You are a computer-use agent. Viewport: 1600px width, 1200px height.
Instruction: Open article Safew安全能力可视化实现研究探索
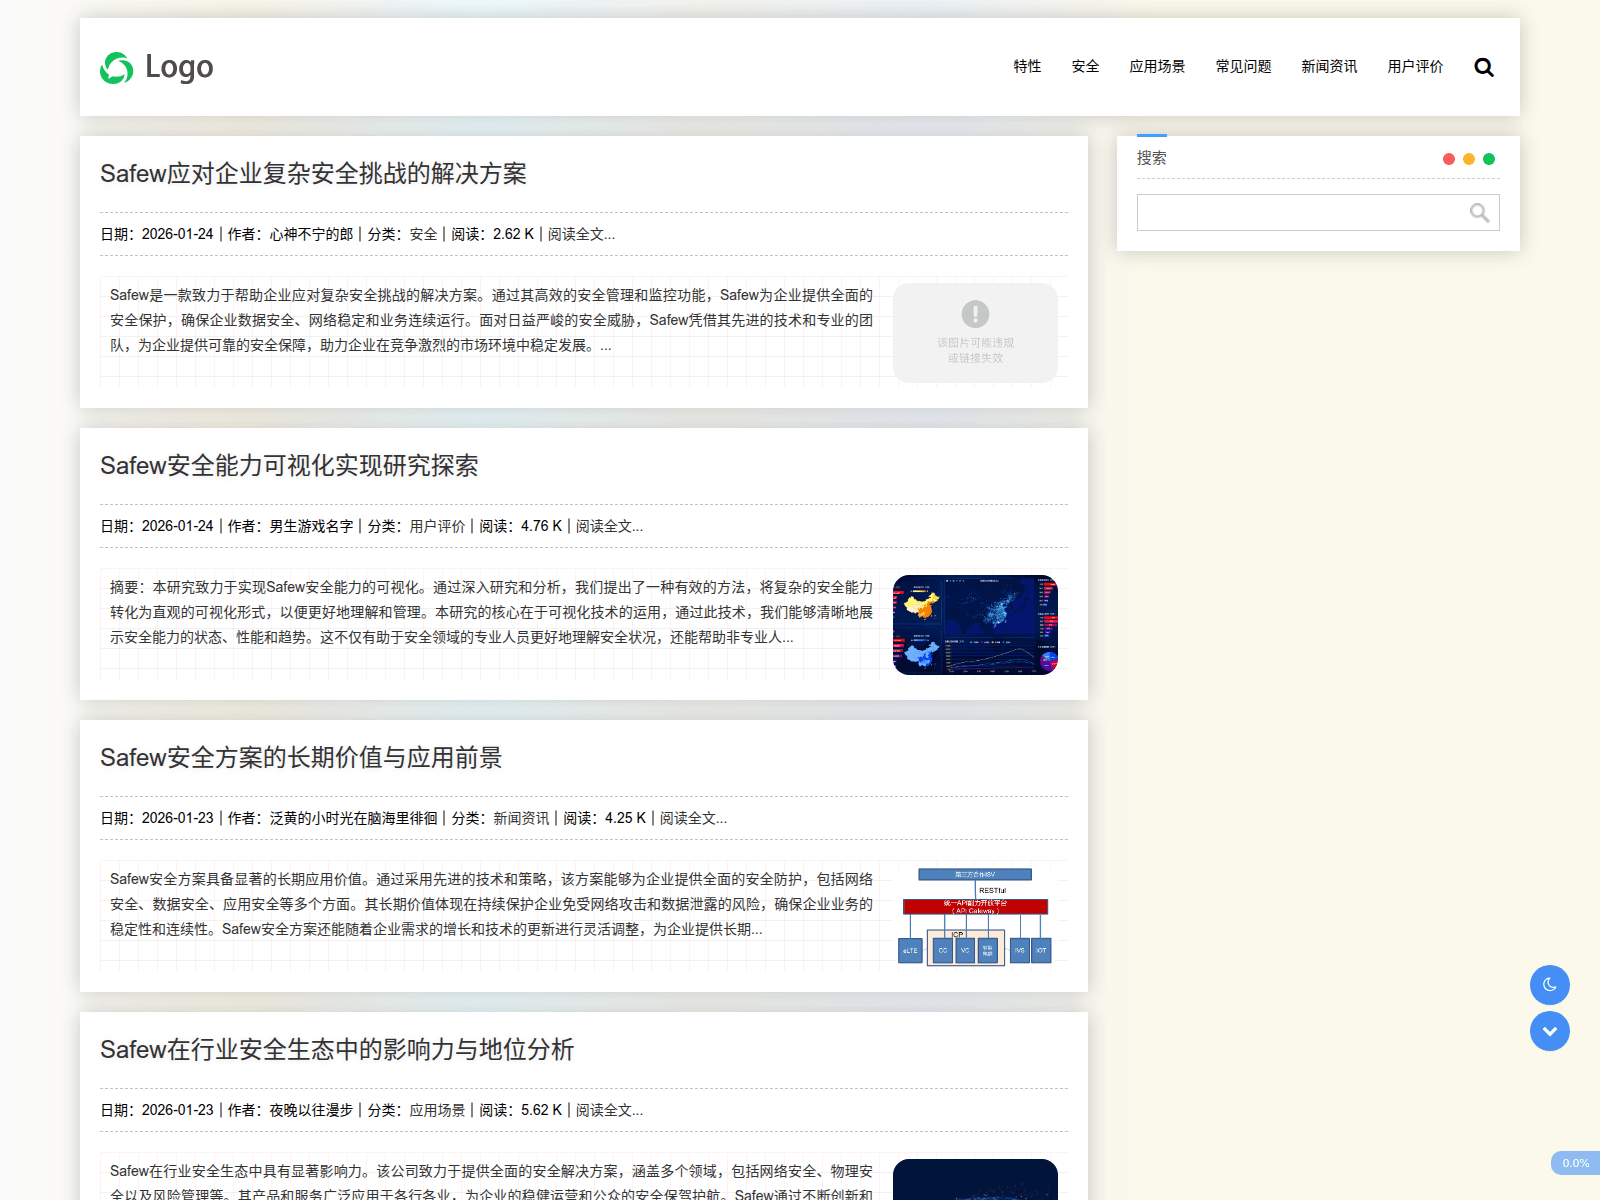point(289,466)
